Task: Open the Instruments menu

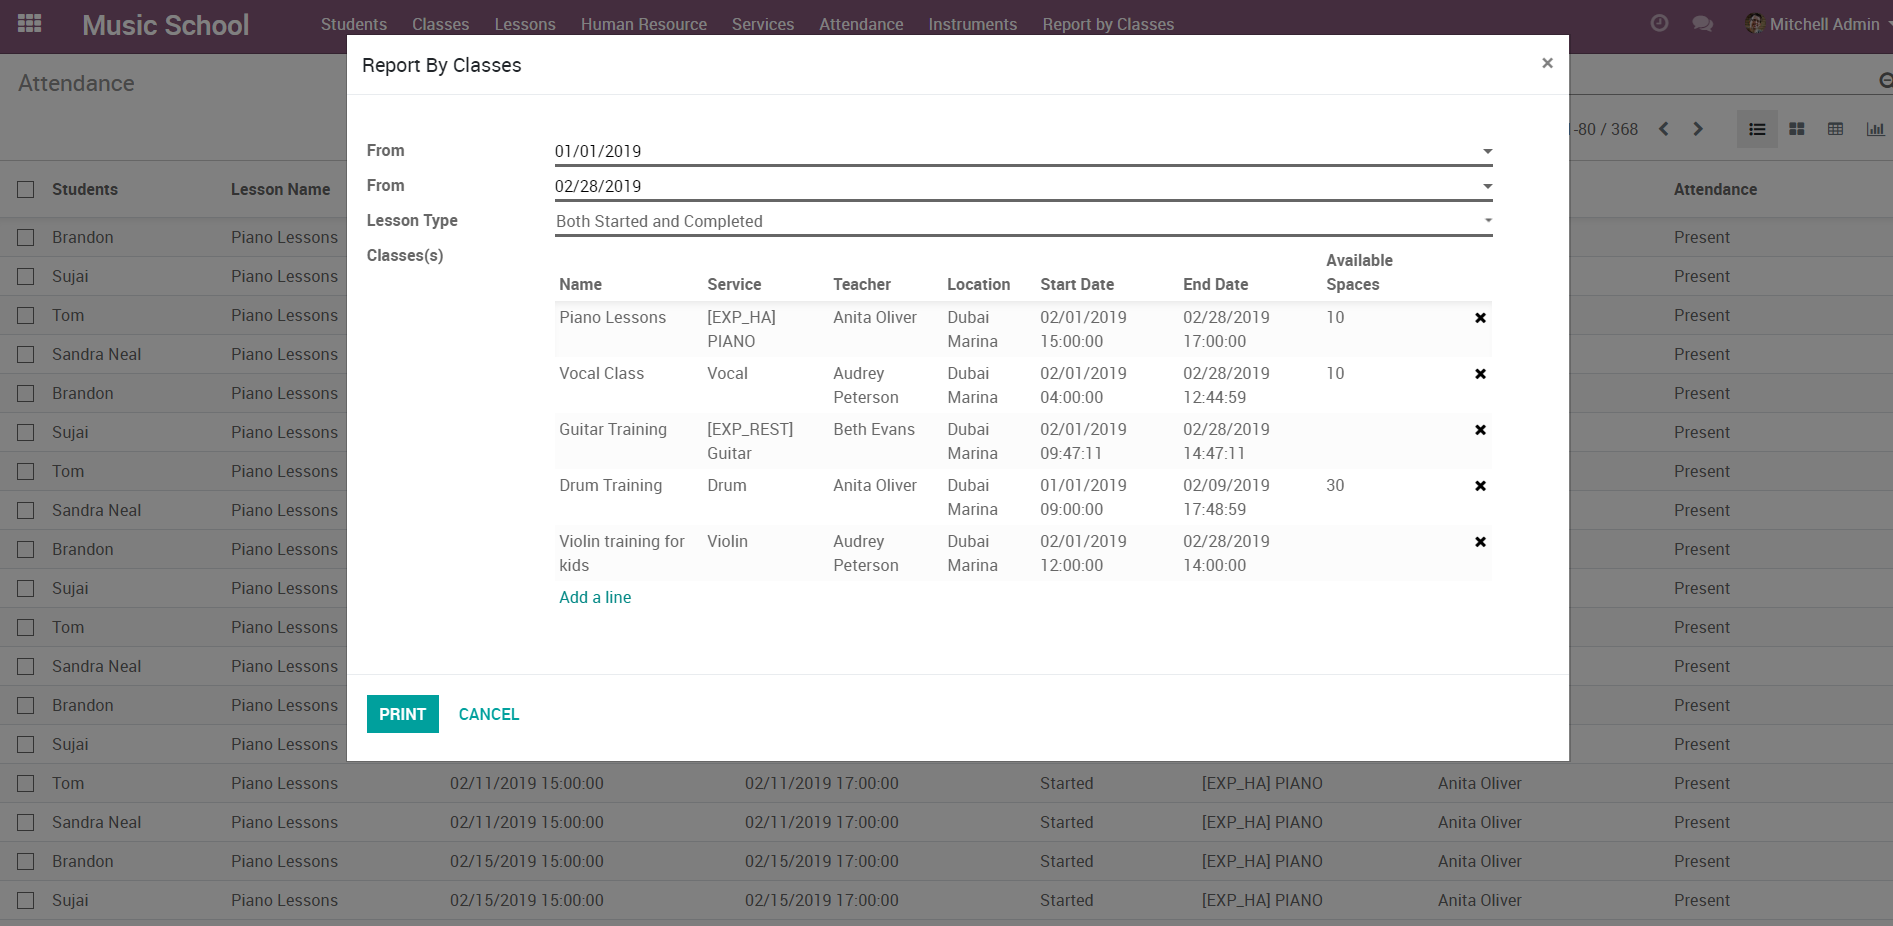Action: coord(972,24)
